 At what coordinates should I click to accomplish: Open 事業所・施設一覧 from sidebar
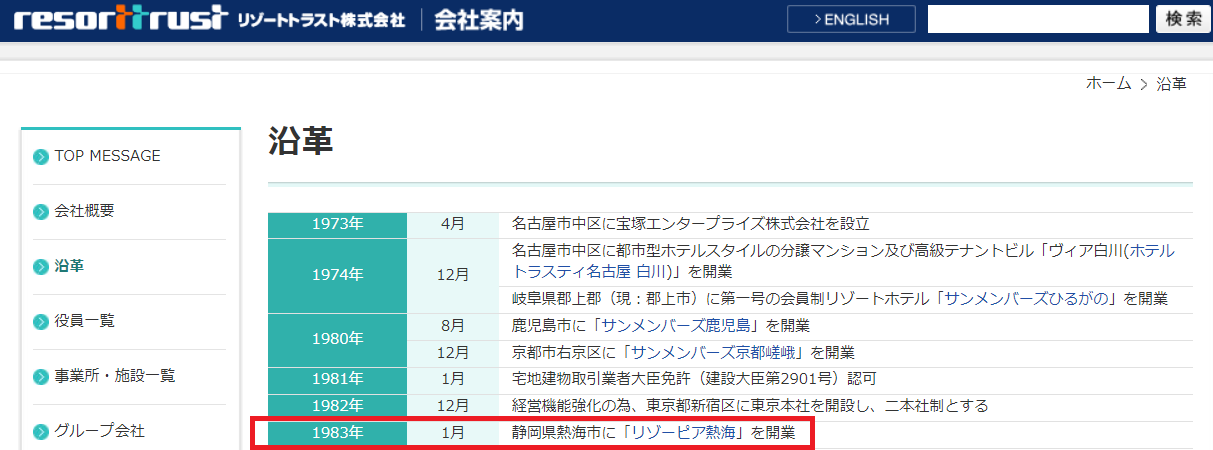[x=115, y=376]
